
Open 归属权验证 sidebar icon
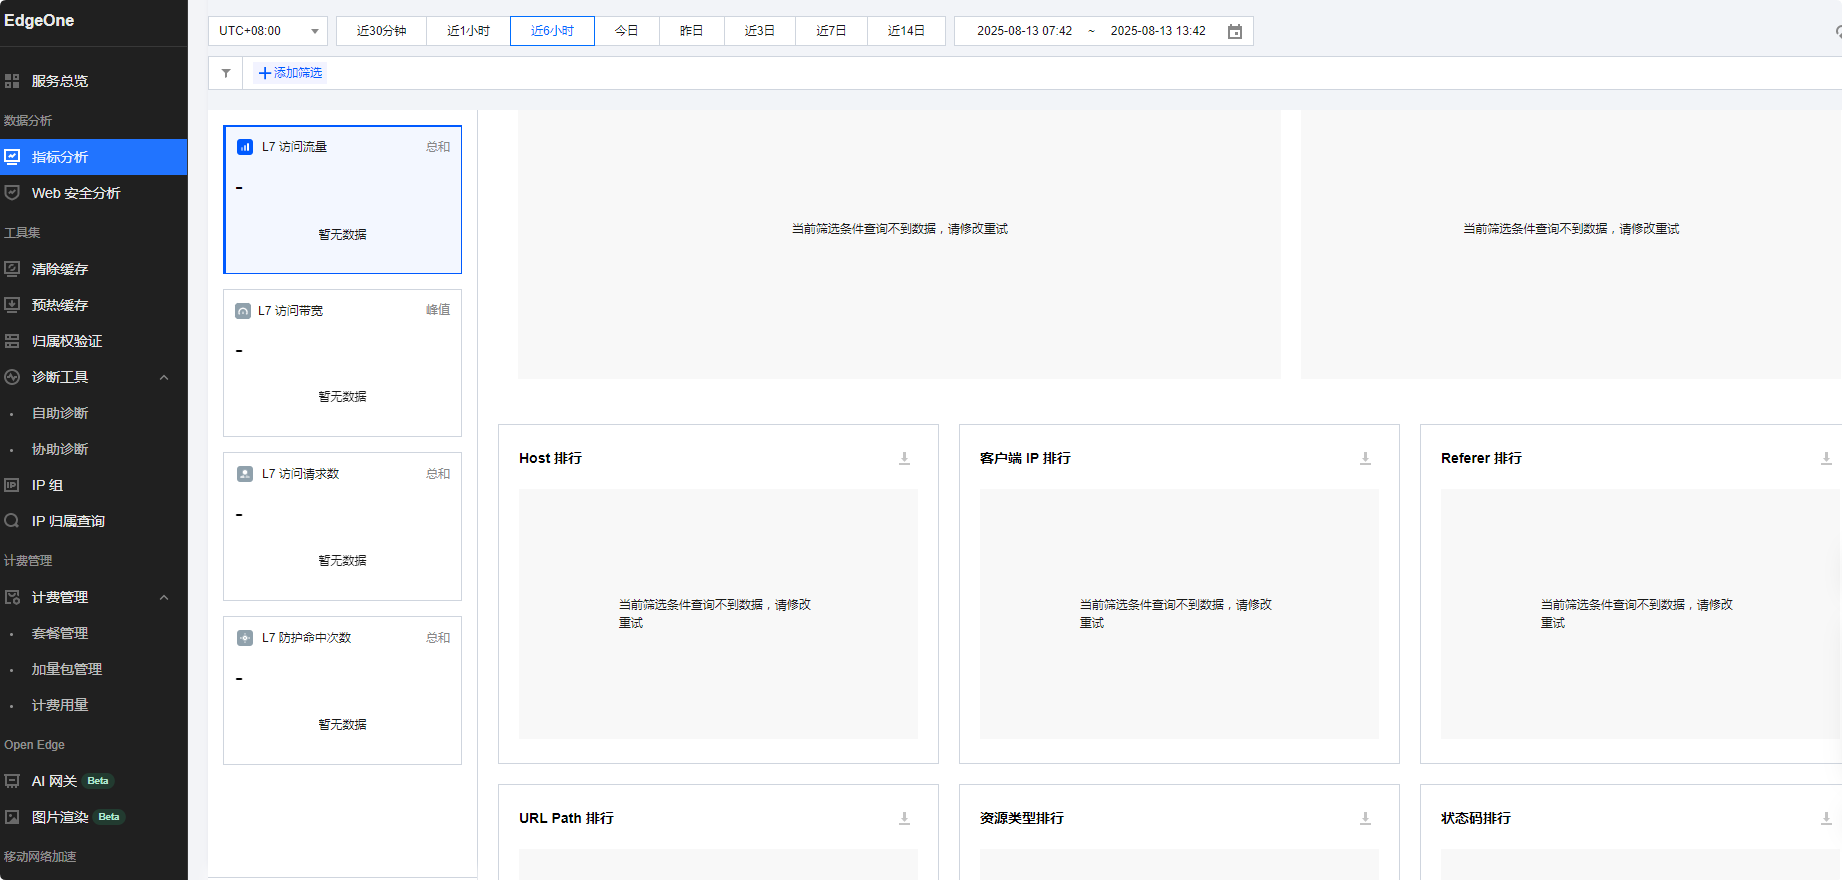[x=12, y=341]
